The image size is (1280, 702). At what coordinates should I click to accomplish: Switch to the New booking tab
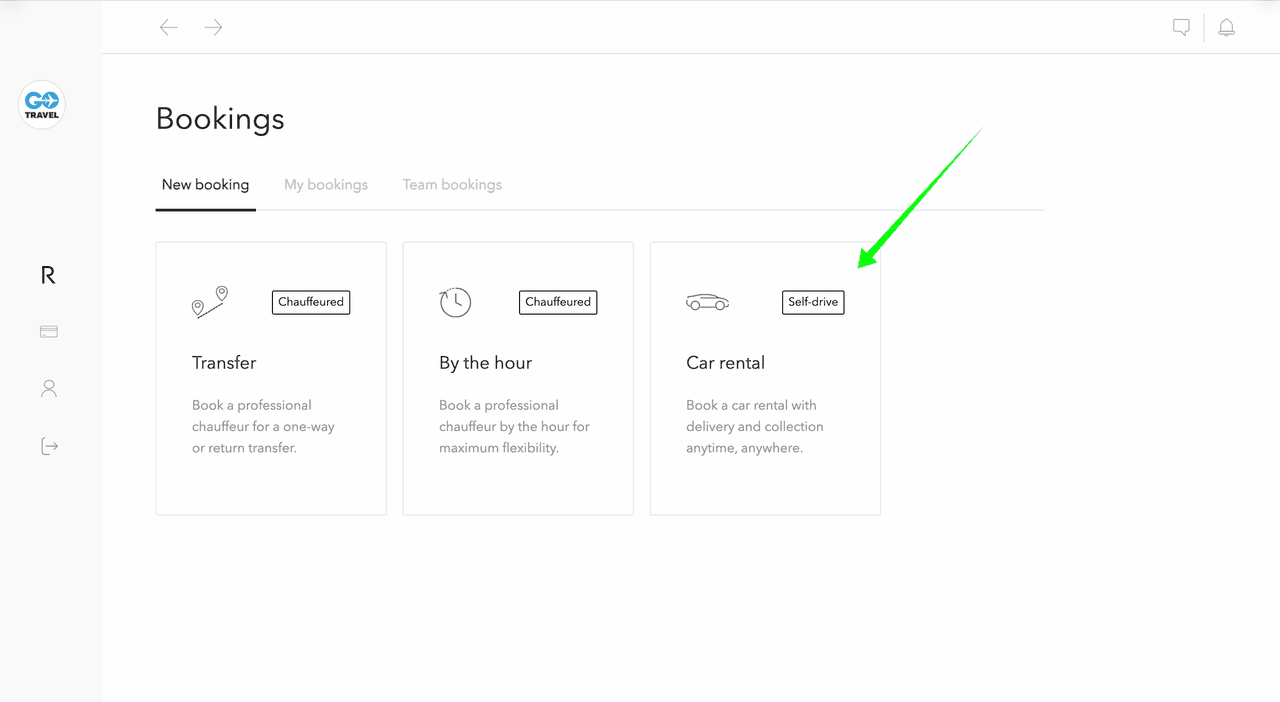tap(205, 185)
